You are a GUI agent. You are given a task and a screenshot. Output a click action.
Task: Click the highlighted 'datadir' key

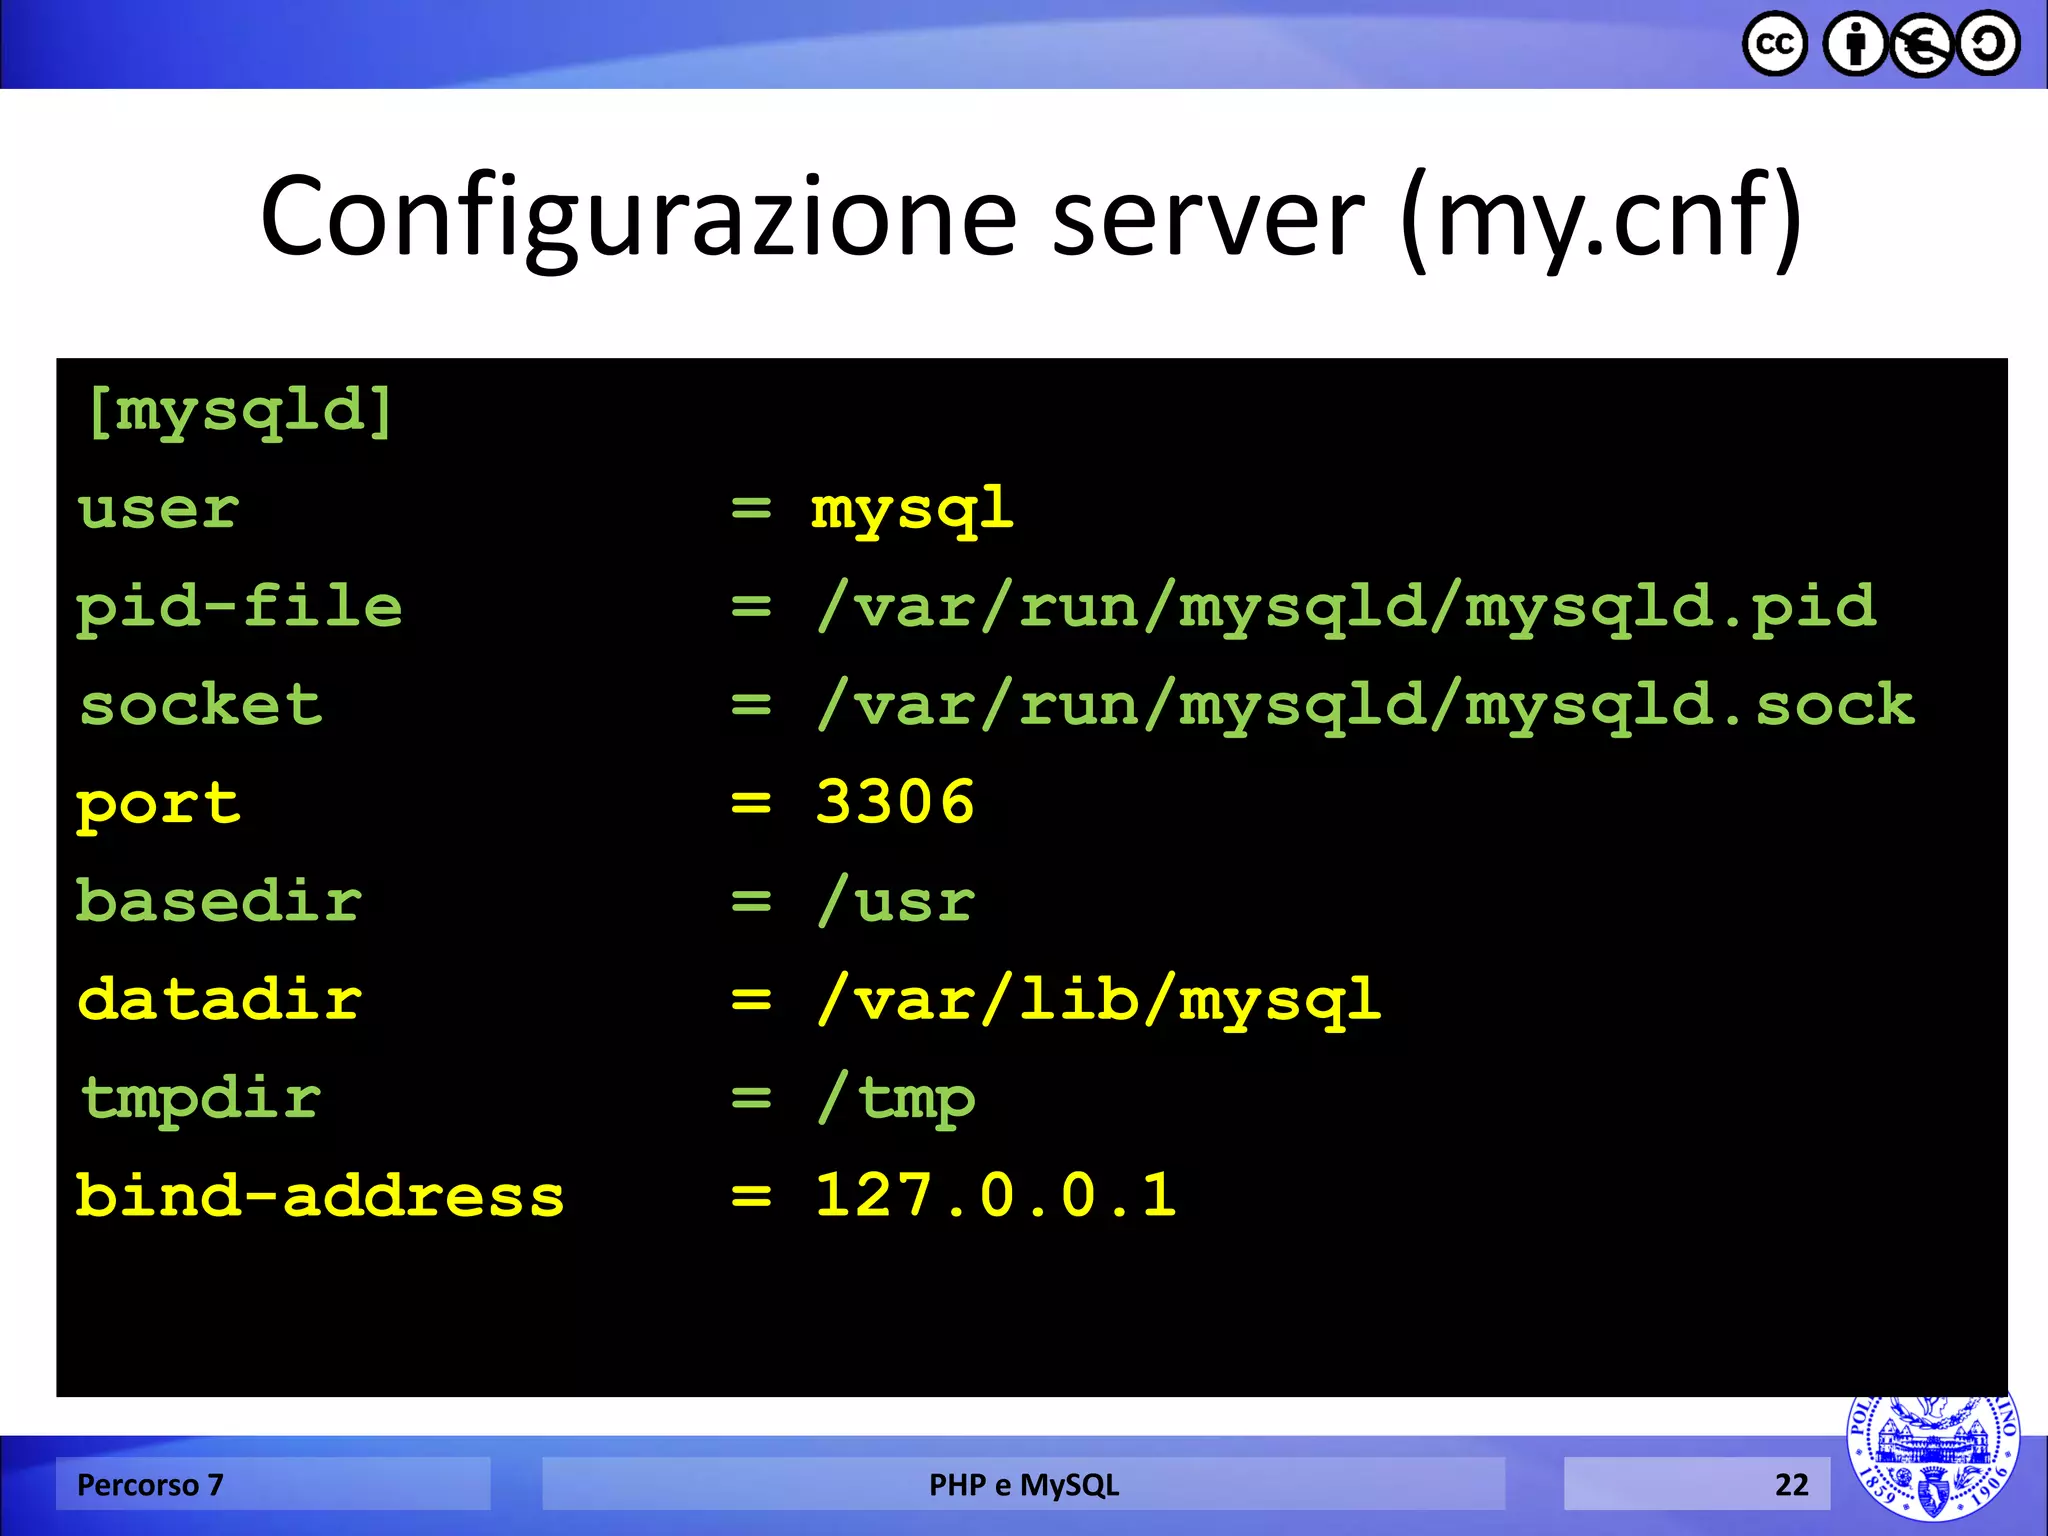(220, 997)
